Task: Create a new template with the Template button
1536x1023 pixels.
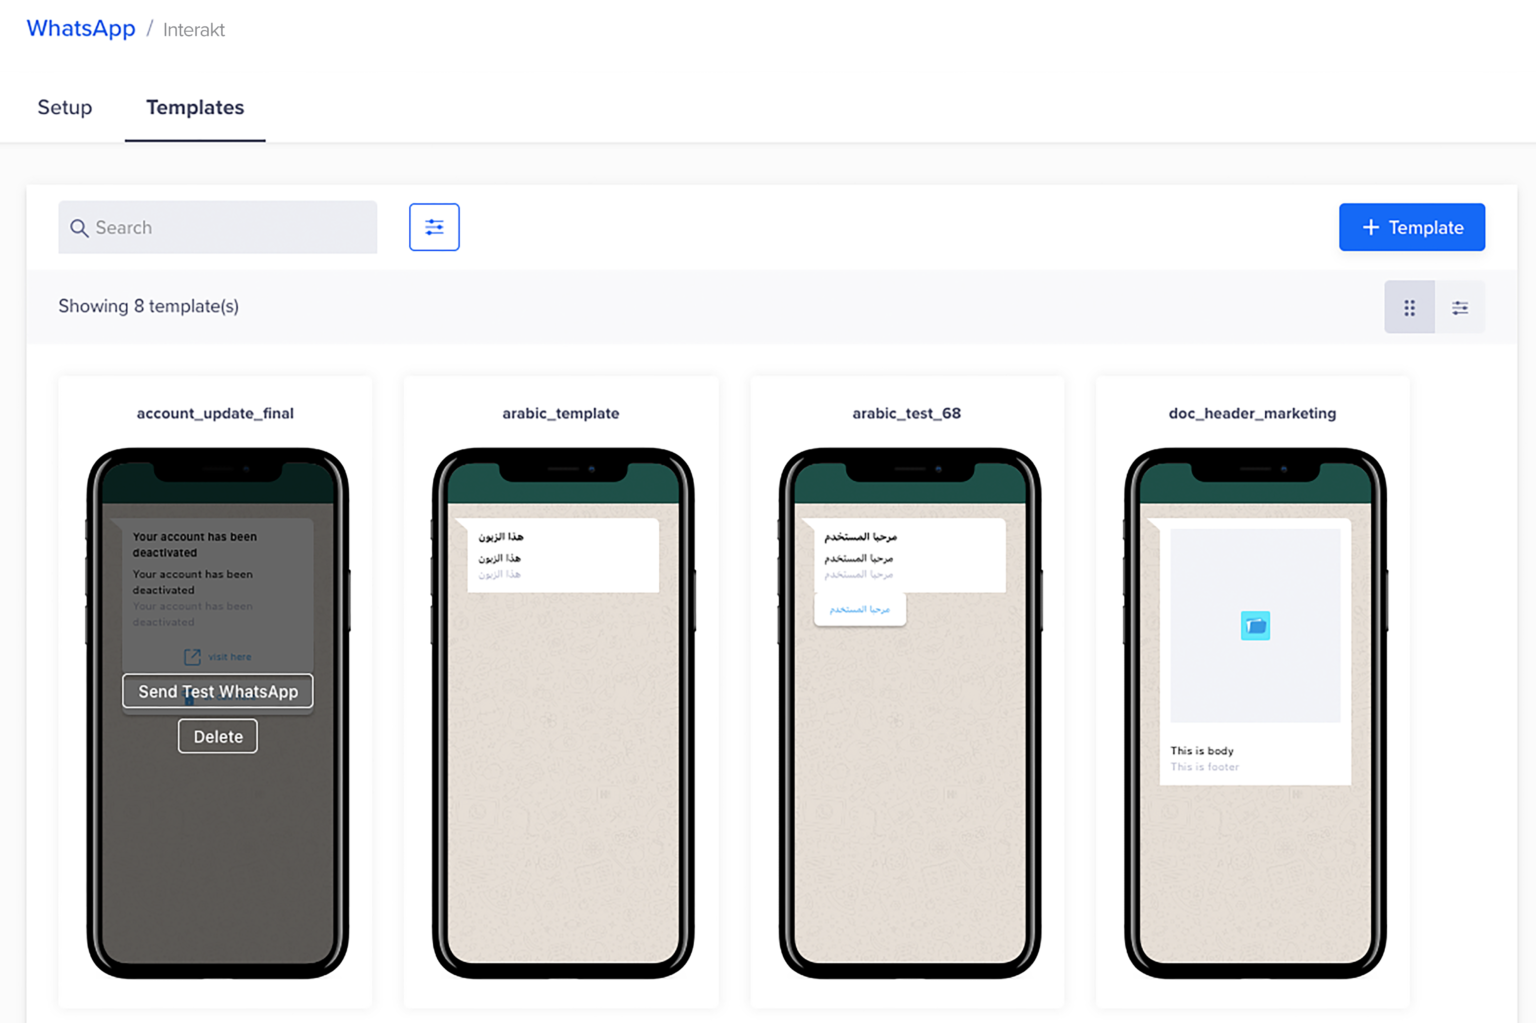Action: [x=1412, y=227]
